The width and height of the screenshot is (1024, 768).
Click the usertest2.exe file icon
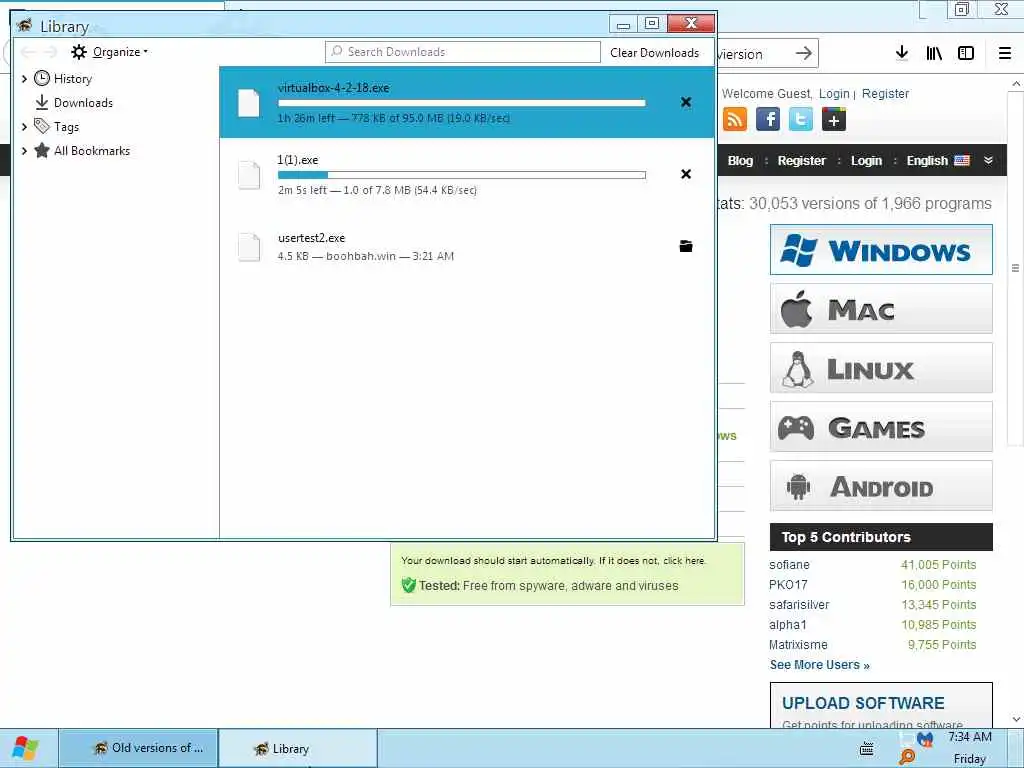(249, 247)
